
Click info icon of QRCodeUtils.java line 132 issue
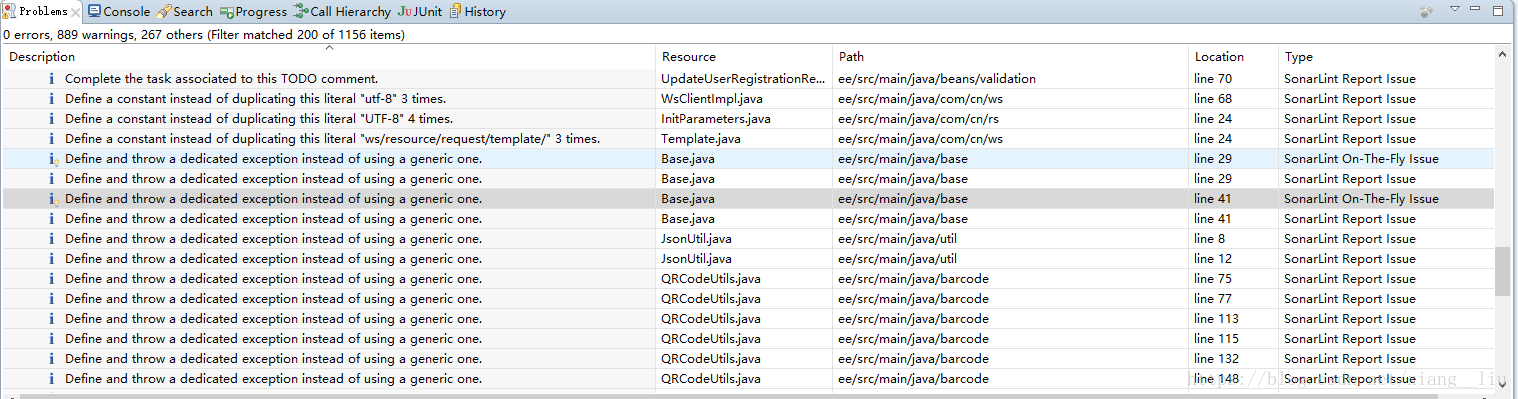click(x=52, y=359)
